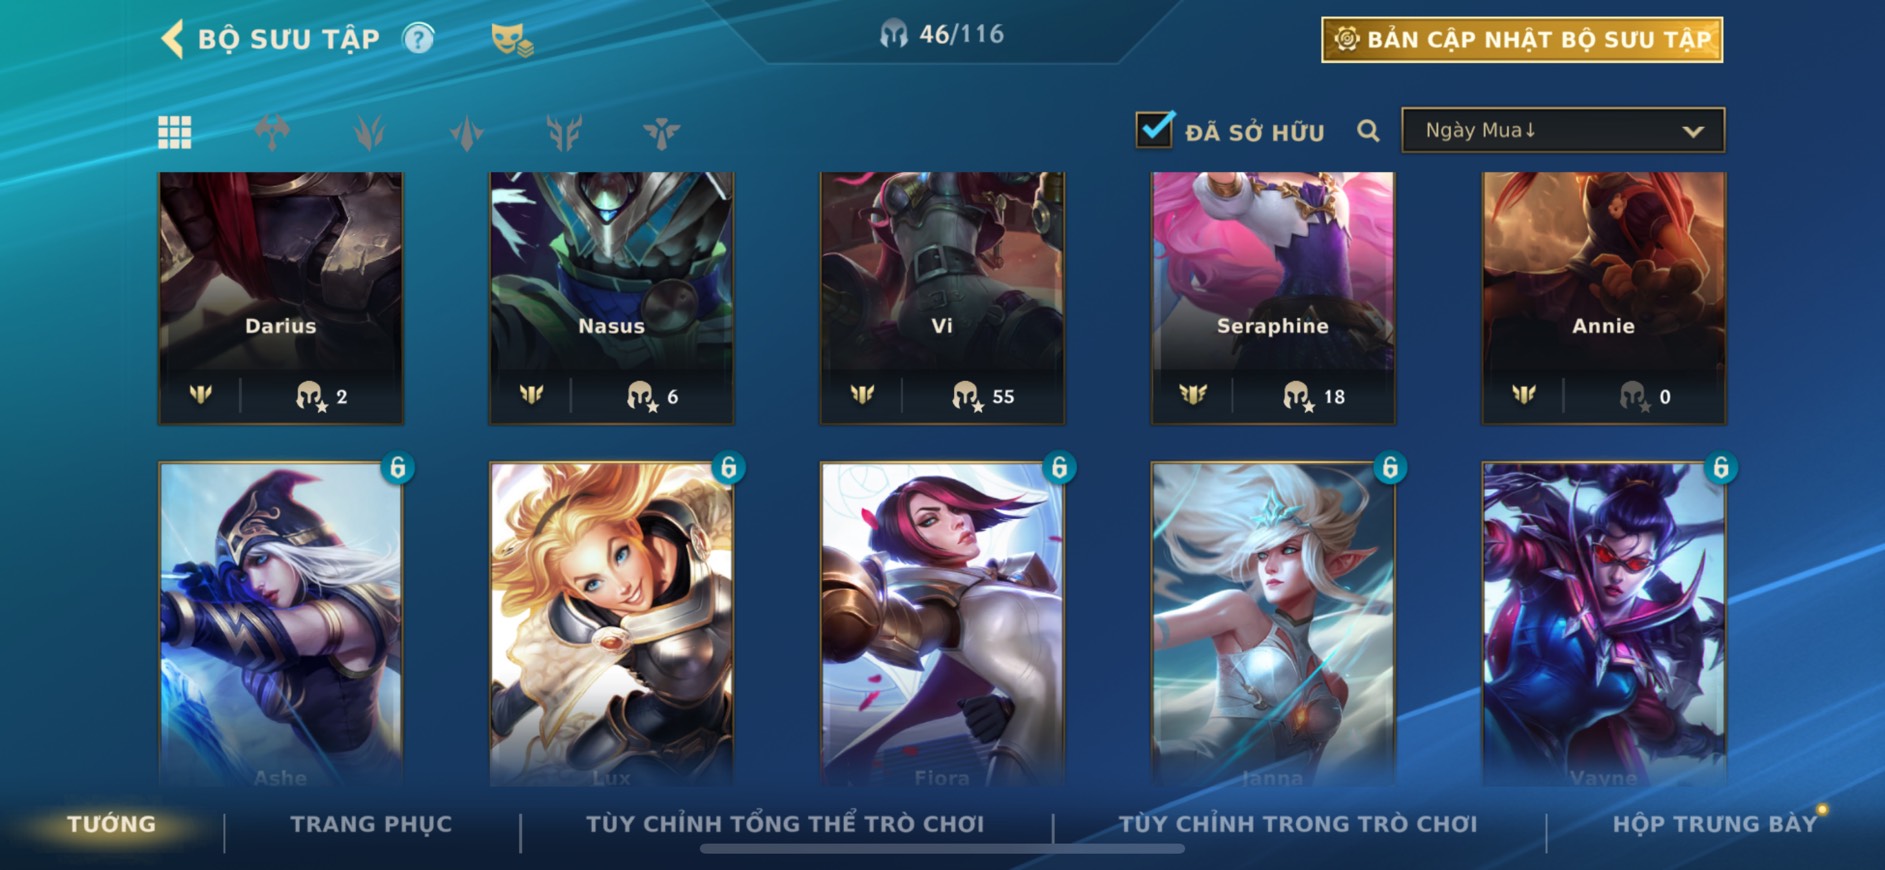Filter champions by the fifth role icon
1885x870 pixels.
(x=661, y=132)
